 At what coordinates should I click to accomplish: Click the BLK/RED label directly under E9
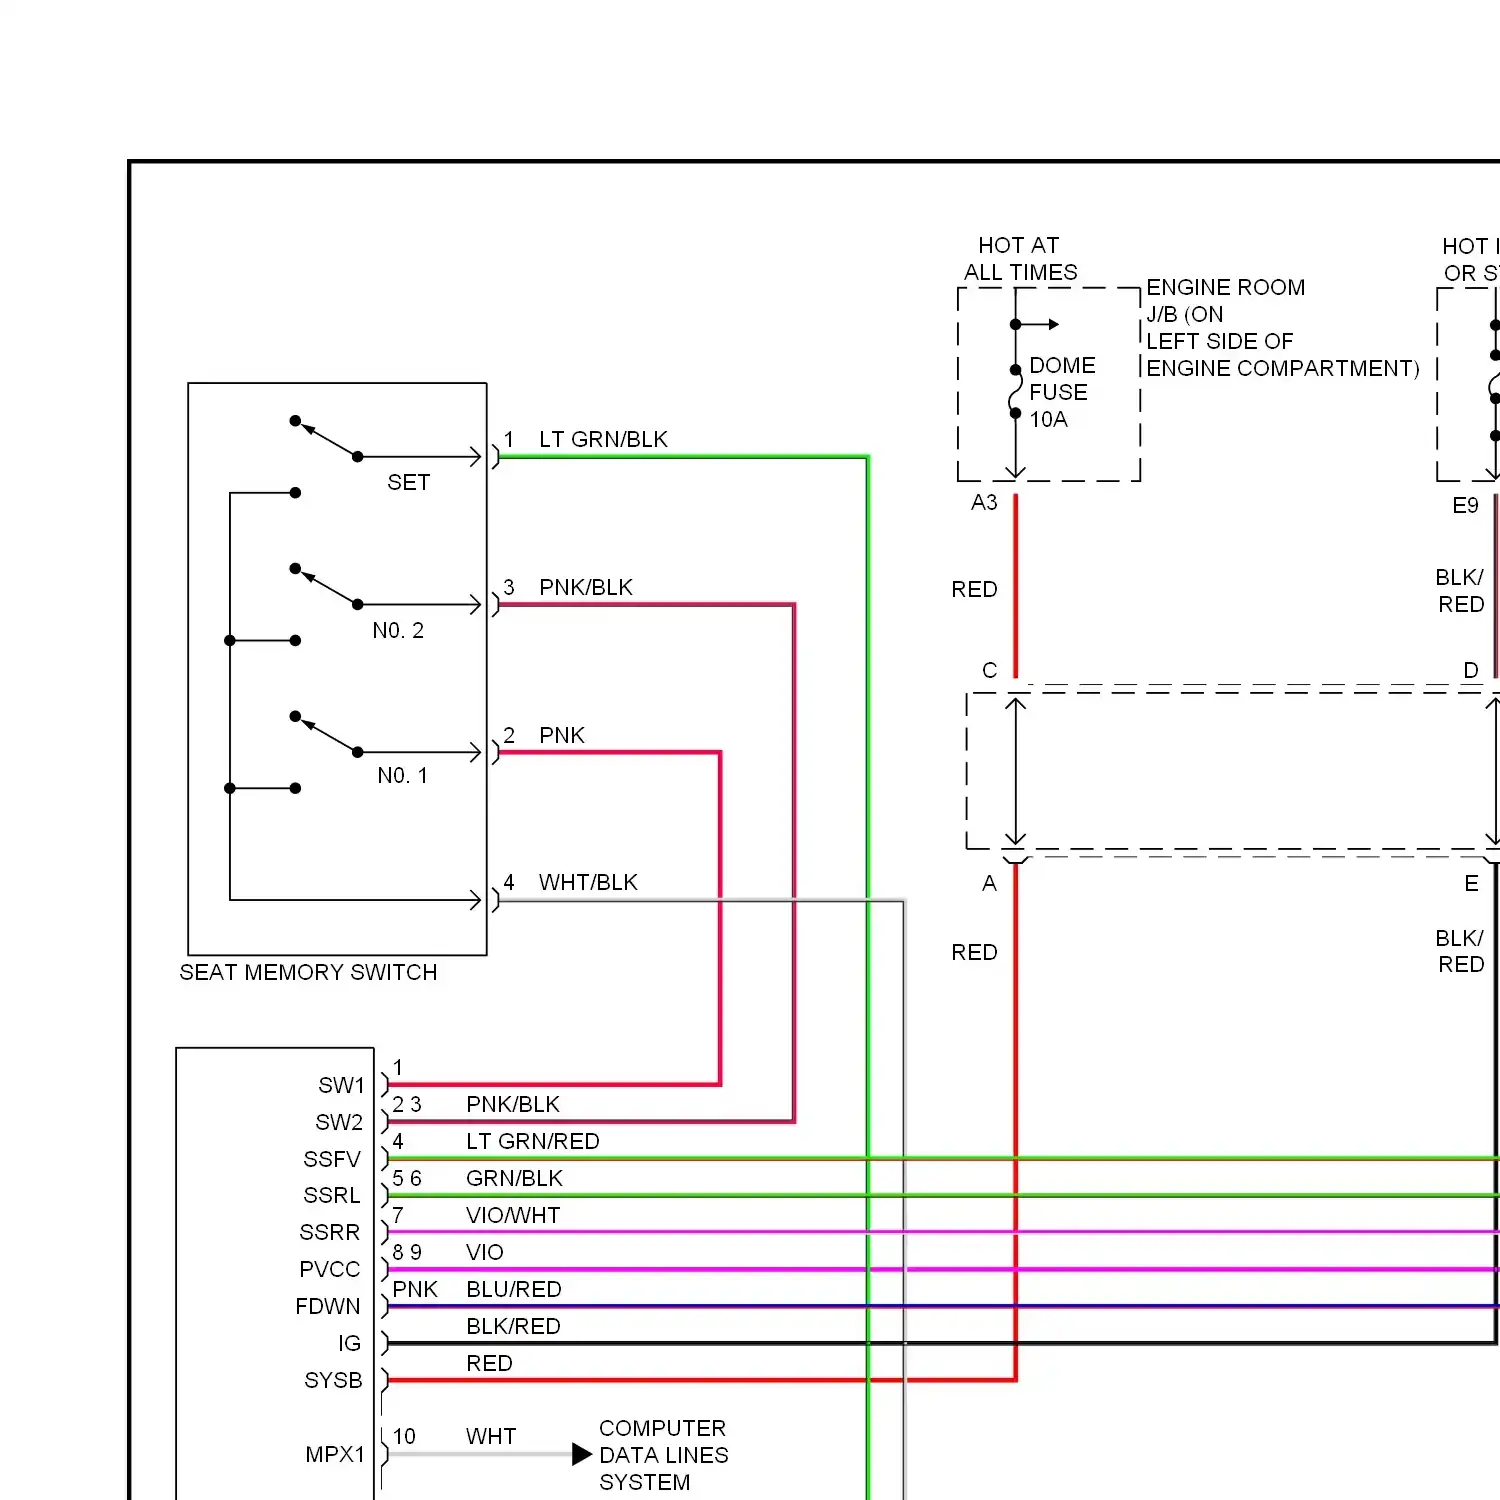tap(1460, 591)
